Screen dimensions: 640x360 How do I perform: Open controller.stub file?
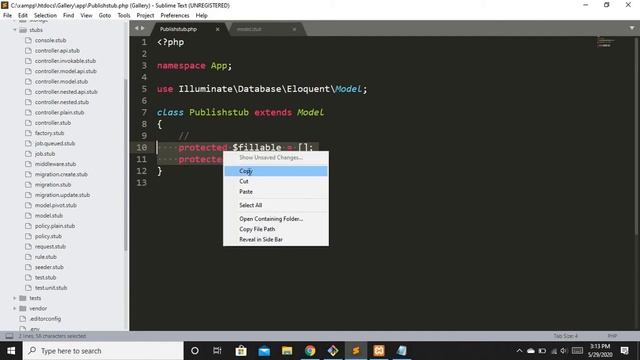pyautogui.click(x=53, y=123)
